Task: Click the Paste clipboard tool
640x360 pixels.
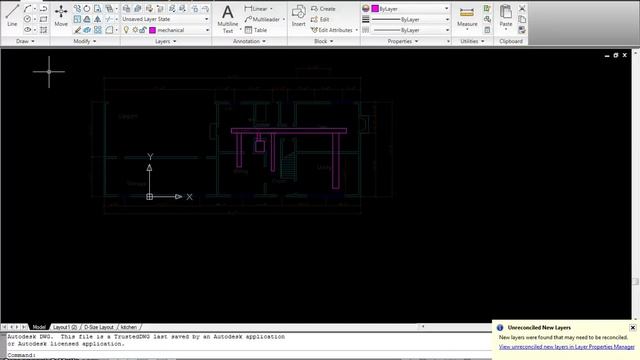Action: (x=506, y=16)
